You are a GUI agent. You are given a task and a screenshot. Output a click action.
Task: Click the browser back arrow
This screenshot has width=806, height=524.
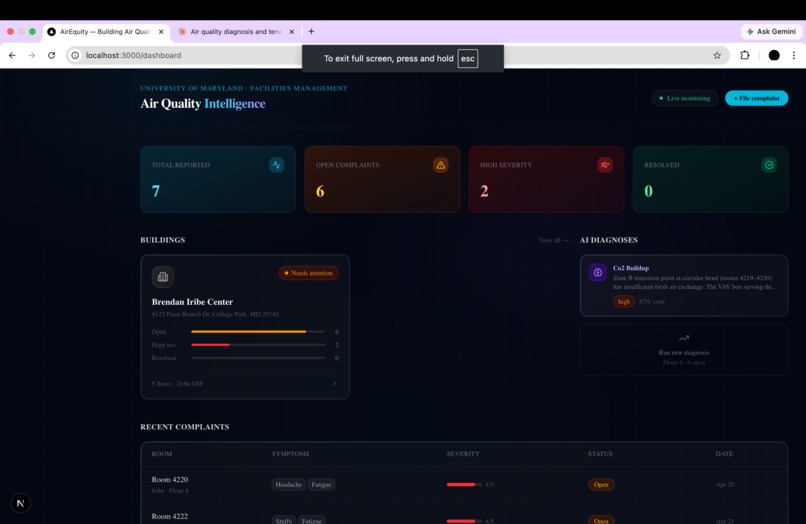click(12, 55)
